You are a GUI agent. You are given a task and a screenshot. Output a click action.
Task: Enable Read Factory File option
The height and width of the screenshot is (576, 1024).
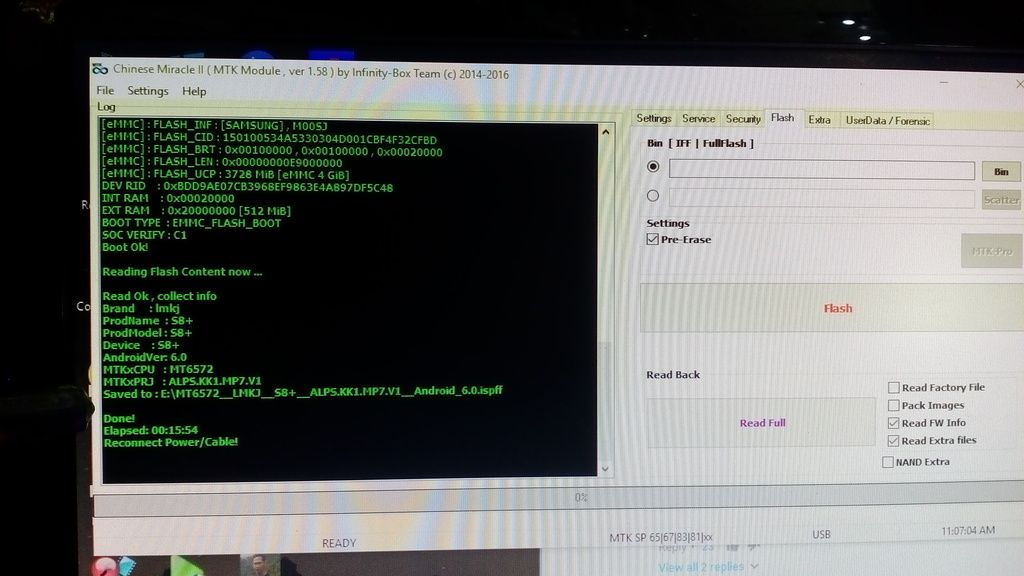(x=893, y=388)
